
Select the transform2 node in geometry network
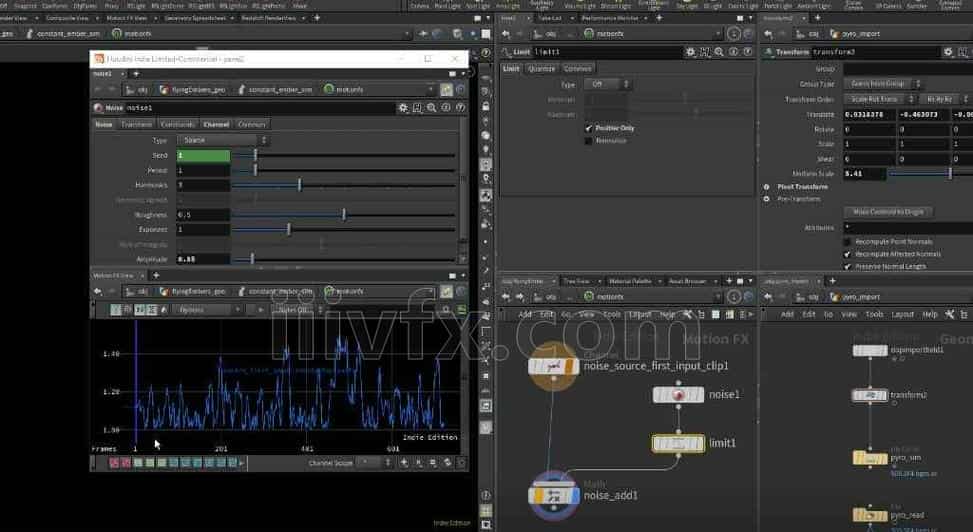click(869, 395)
